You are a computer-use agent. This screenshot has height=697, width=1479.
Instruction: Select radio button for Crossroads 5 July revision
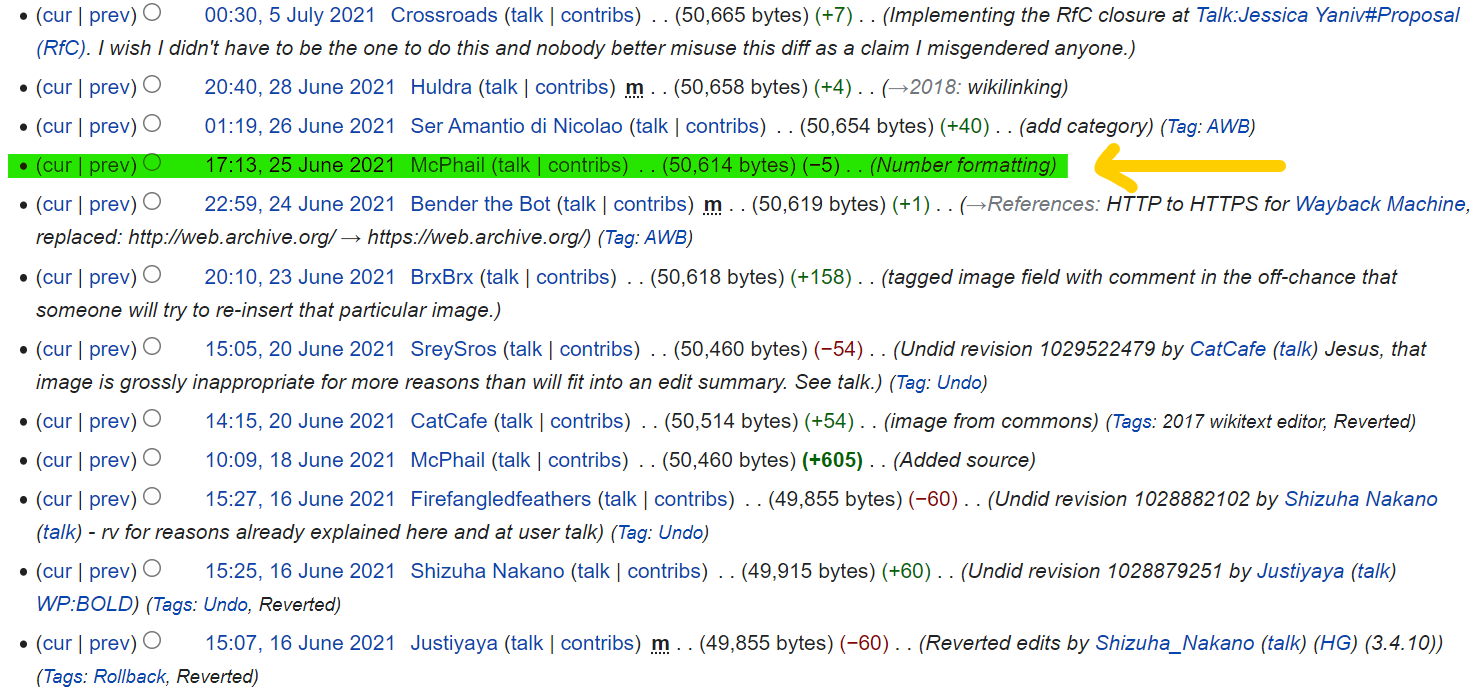[x=152, y=13]
